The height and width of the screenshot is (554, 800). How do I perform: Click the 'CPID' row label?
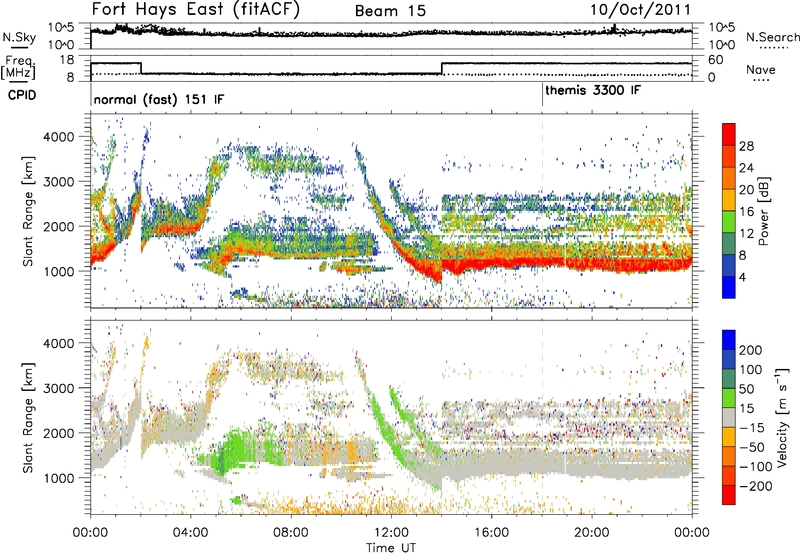pyautogui.click(x=22, y=95)
